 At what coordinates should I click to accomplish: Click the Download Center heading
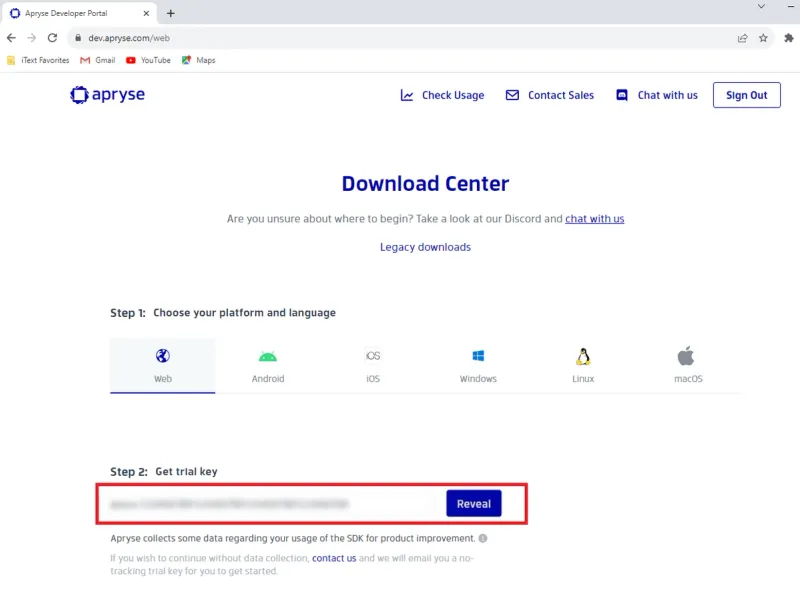tap(426, 184)
